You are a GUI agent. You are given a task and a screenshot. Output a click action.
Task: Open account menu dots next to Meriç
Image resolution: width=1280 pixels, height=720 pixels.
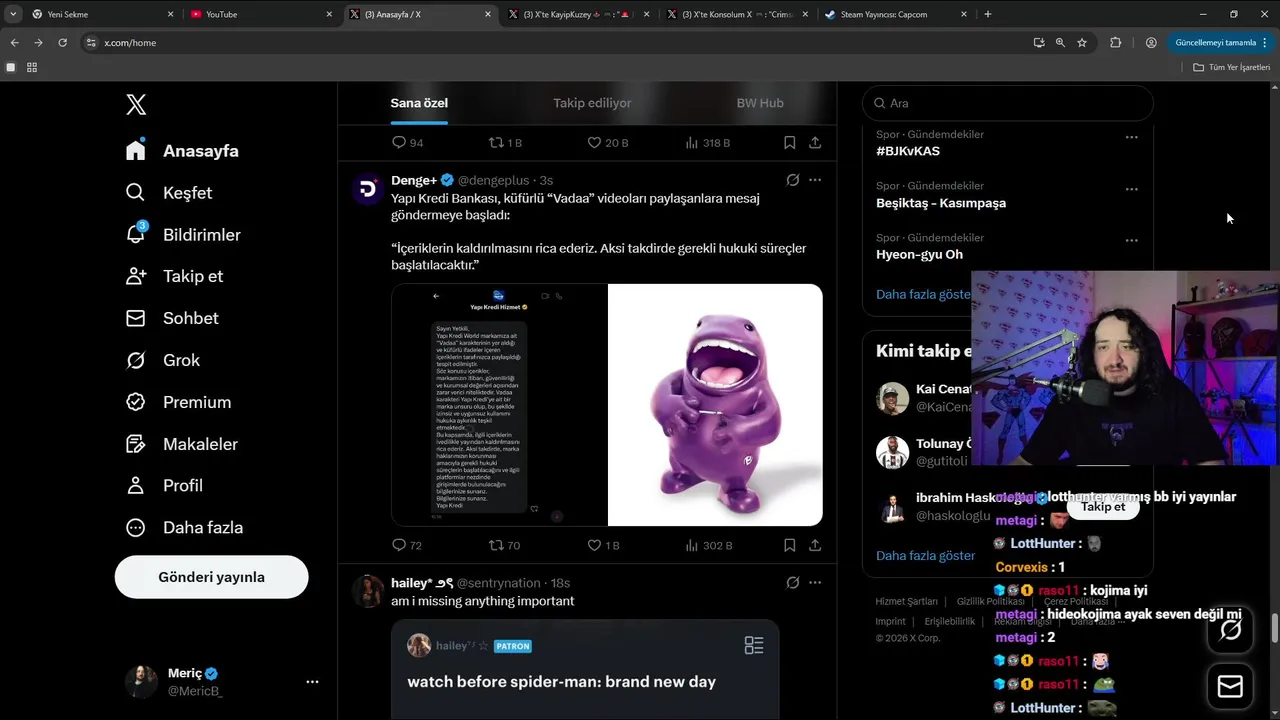tap(312, 681)
